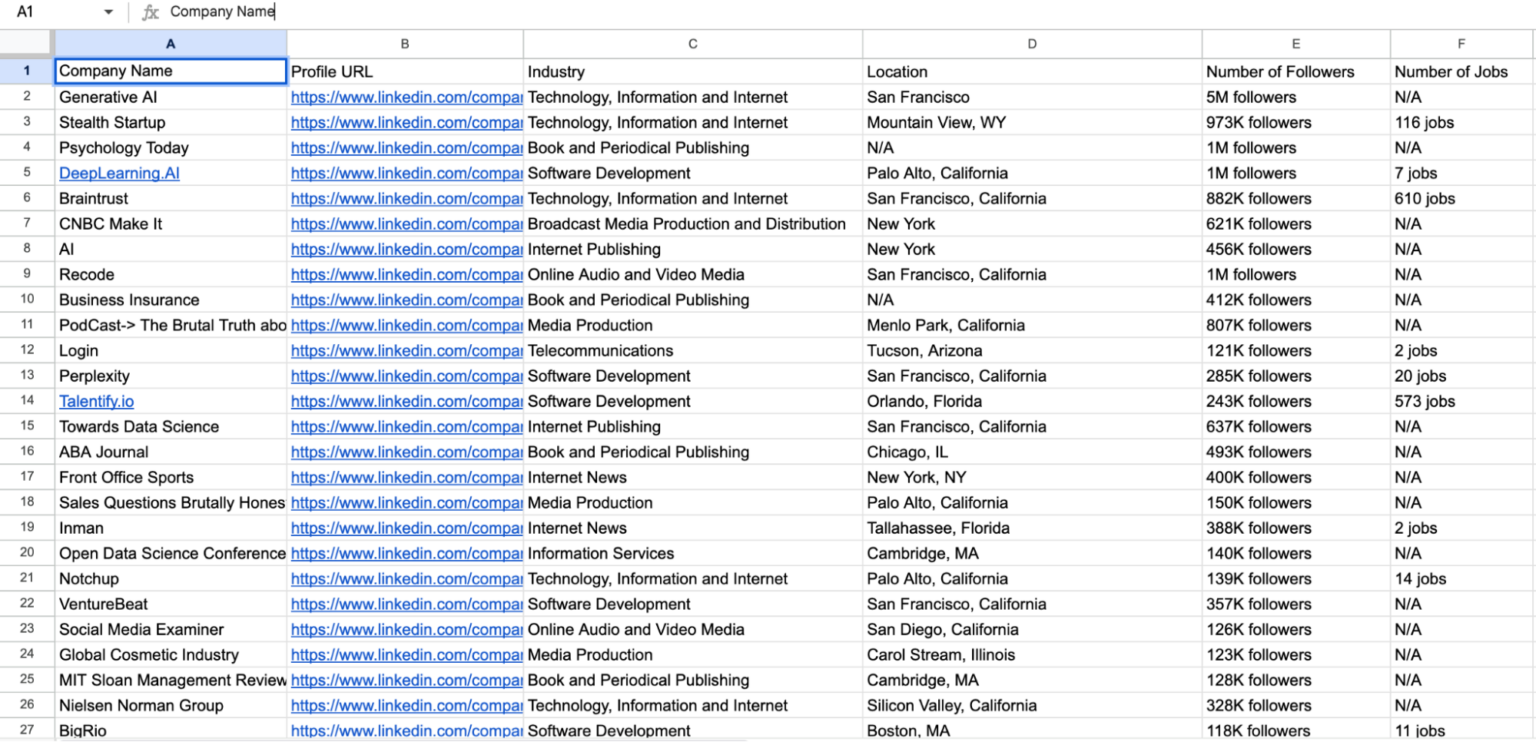Click the 5M followers cell
Viewport: 1536px width, 742px height.
pyautogui.click(x=1296, y=97)
